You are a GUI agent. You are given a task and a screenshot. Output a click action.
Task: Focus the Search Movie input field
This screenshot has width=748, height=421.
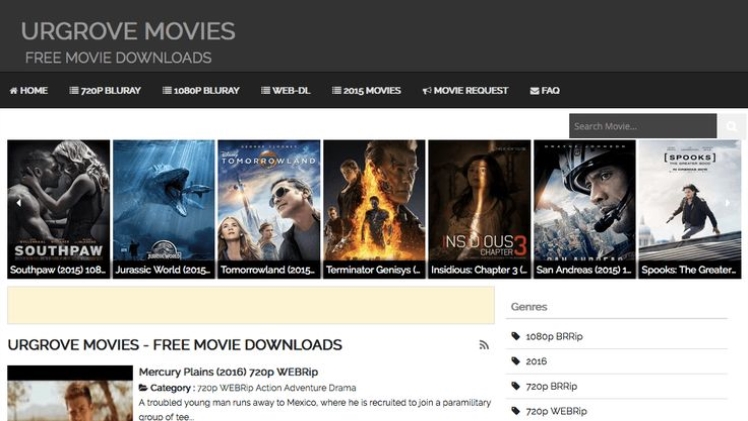(642, 126)
